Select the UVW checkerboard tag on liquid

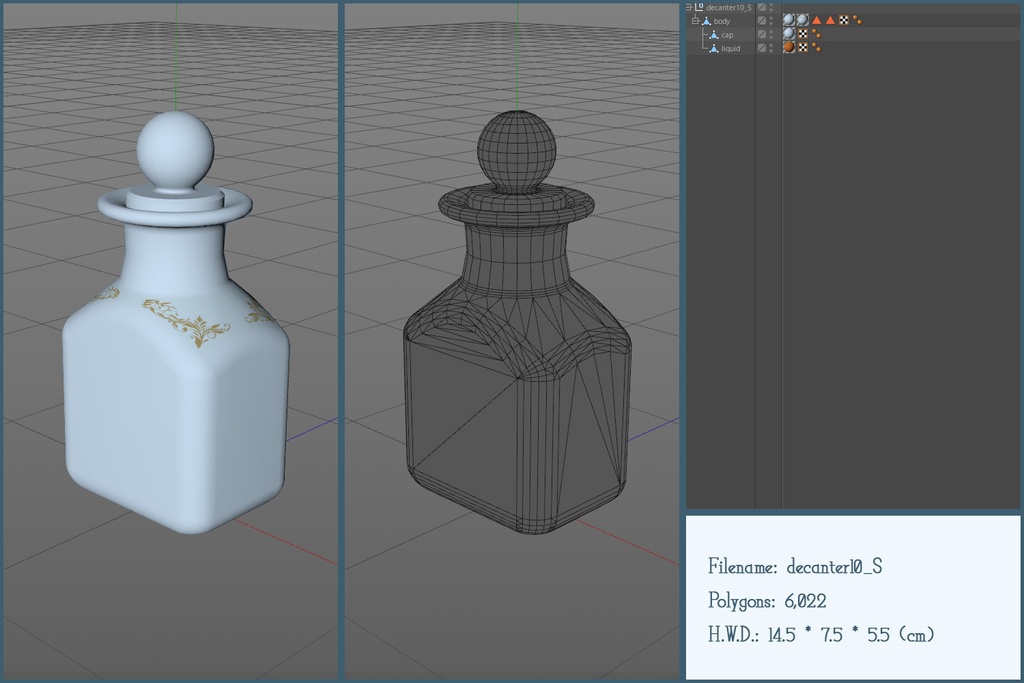[803, 48]
